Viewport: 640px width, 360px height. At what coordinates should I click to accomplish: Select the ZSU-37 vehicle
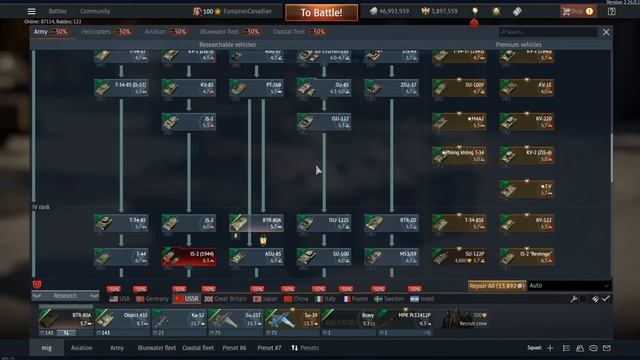coord(391,88)
